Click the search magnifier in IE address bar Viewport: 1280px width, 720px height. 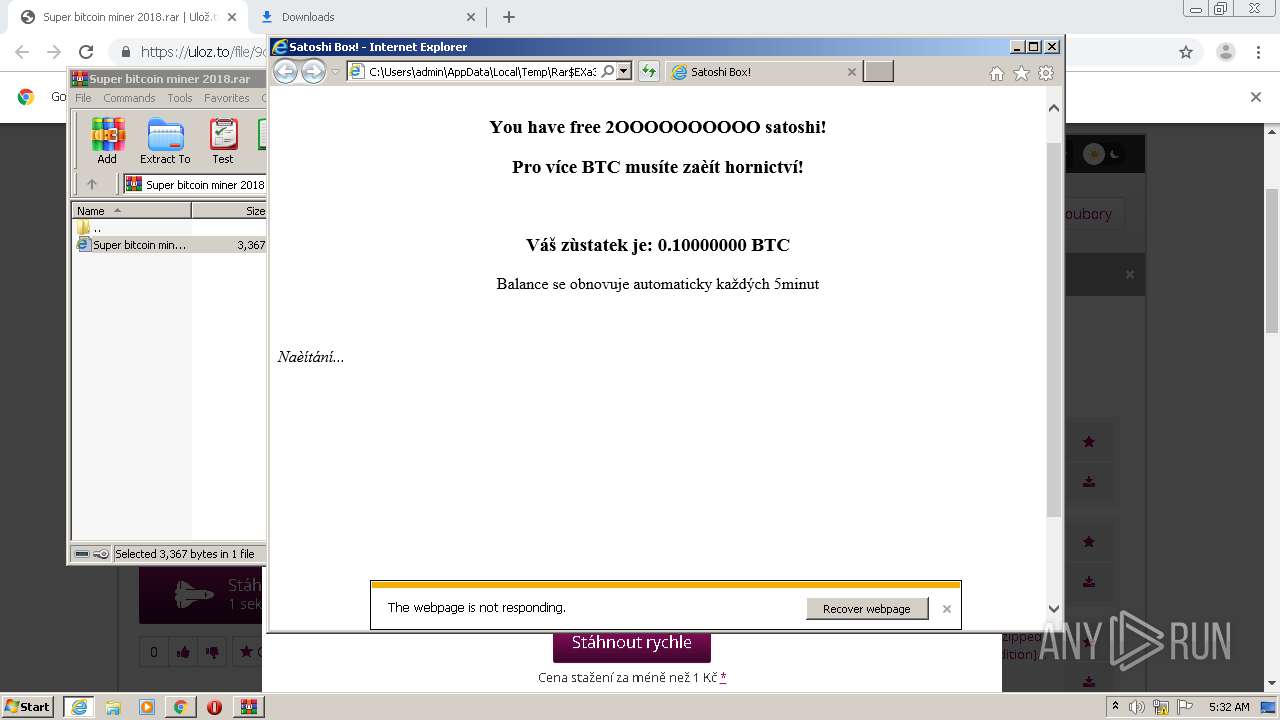pos(607,71)
